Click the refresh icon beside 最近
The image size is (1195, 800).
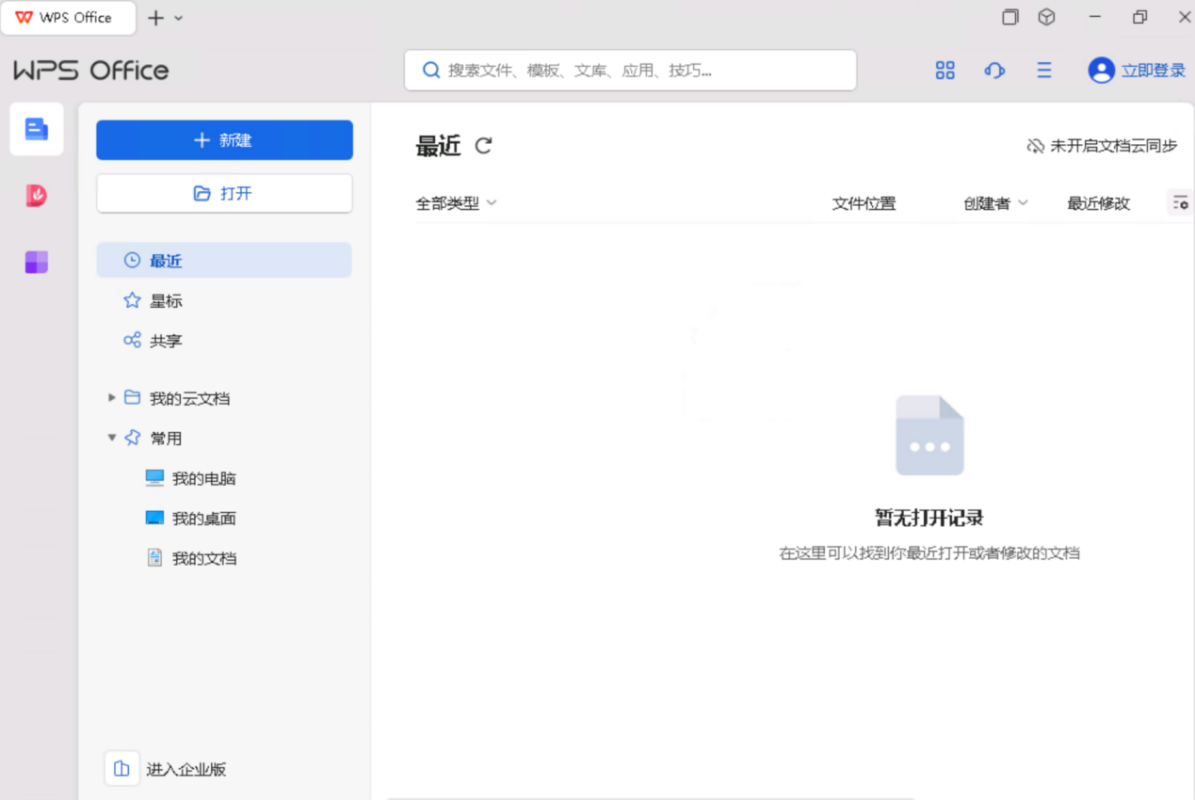[x=483, y=146]
